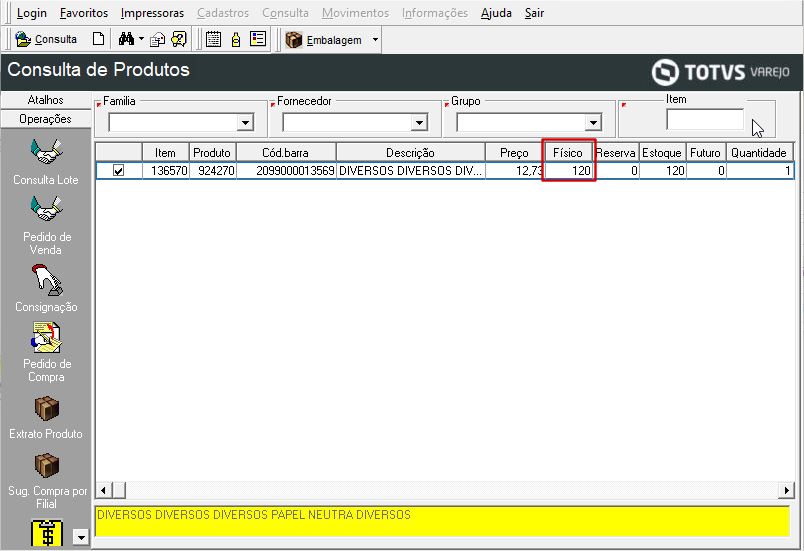The width and height of the screenshot is (804, 551).
Task: Click the Sair menu item
Action: (534, 13)
